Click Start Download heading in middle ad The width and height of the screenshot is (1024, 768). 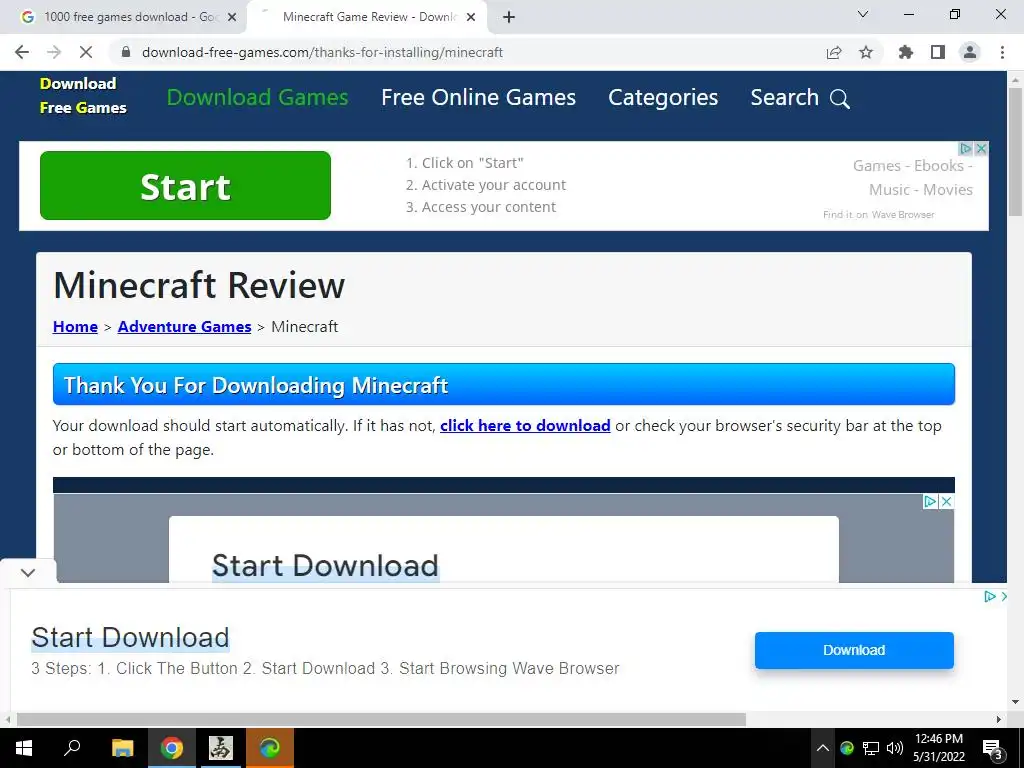coord(325,566)
